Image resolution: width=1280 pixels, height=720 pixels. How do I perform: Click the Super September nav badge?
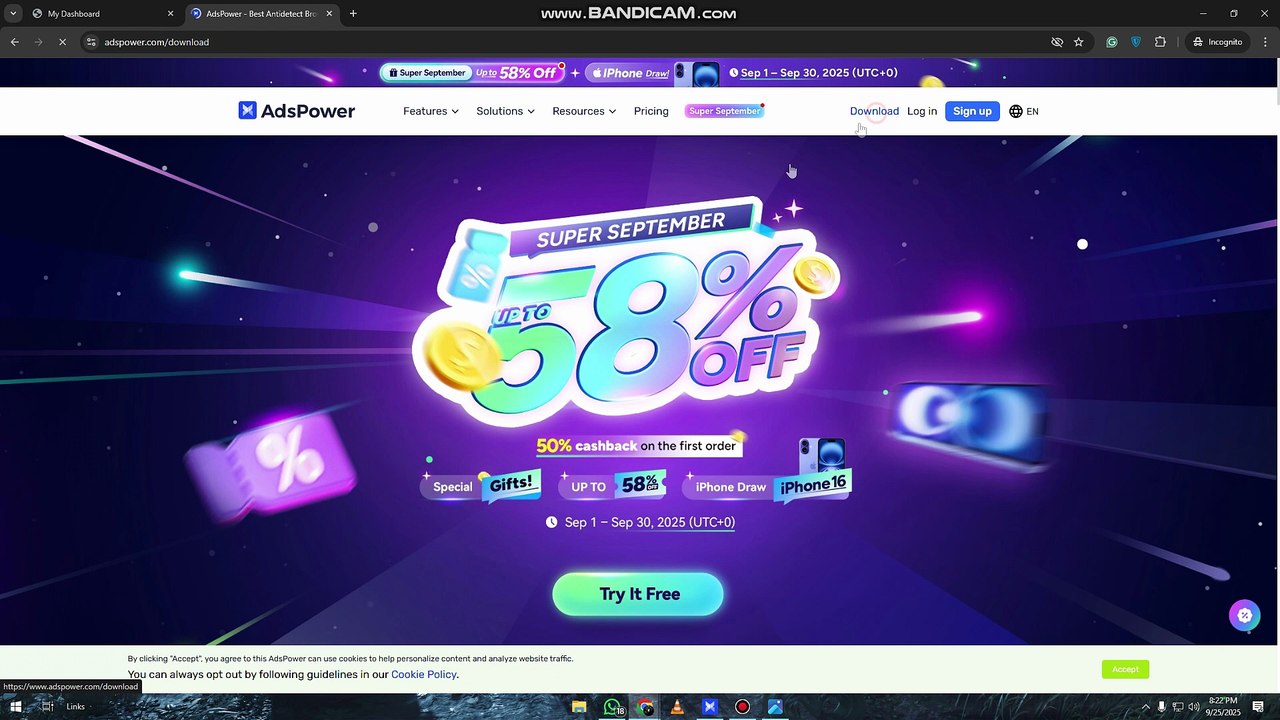[725, 111]
